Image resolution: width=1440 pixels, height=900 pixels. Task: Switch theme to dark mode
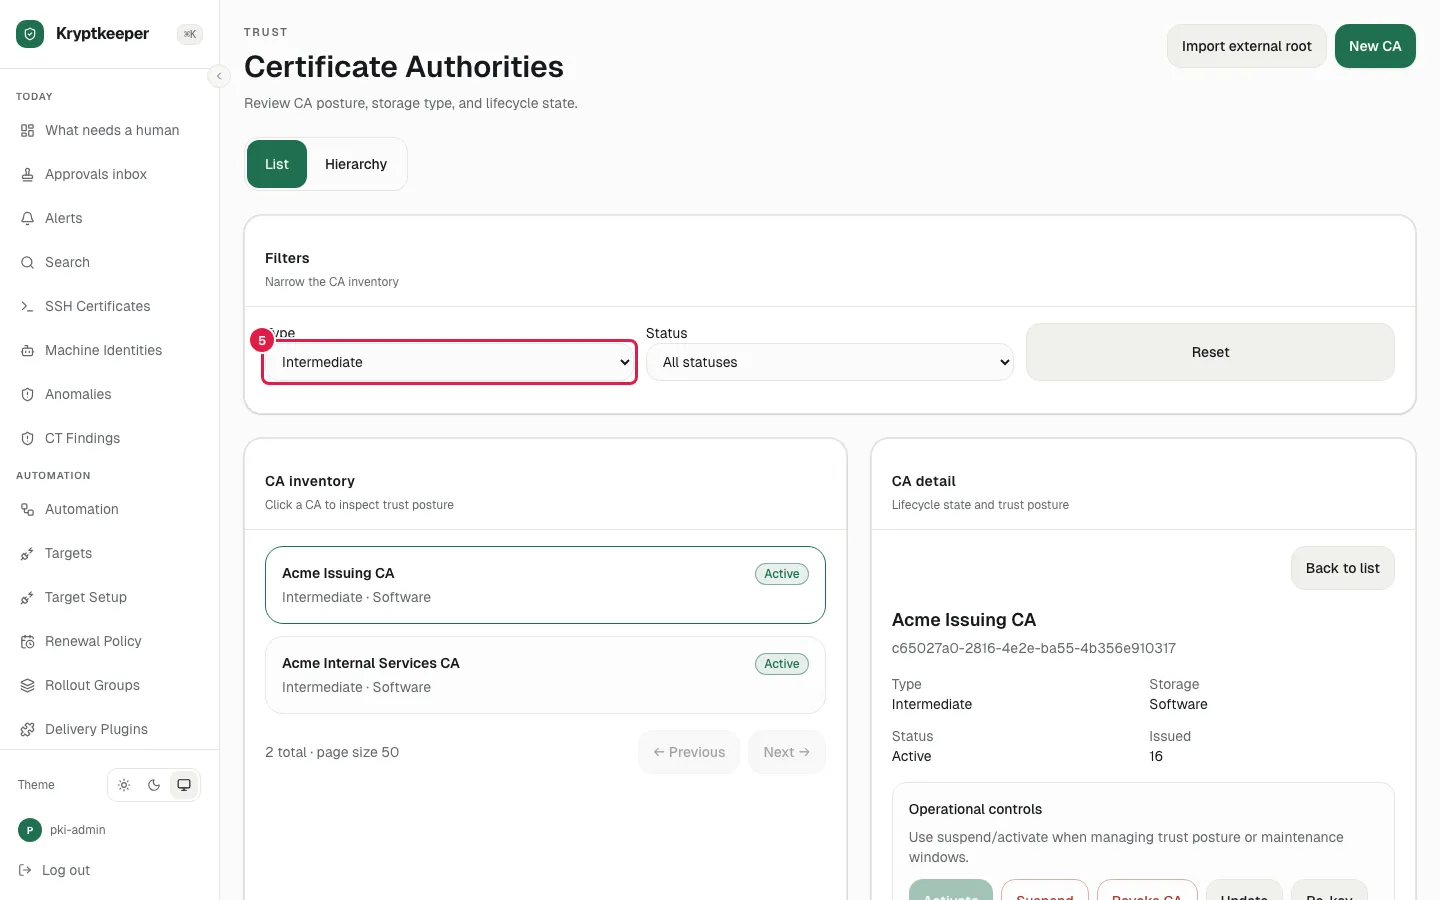pos(154,785)
